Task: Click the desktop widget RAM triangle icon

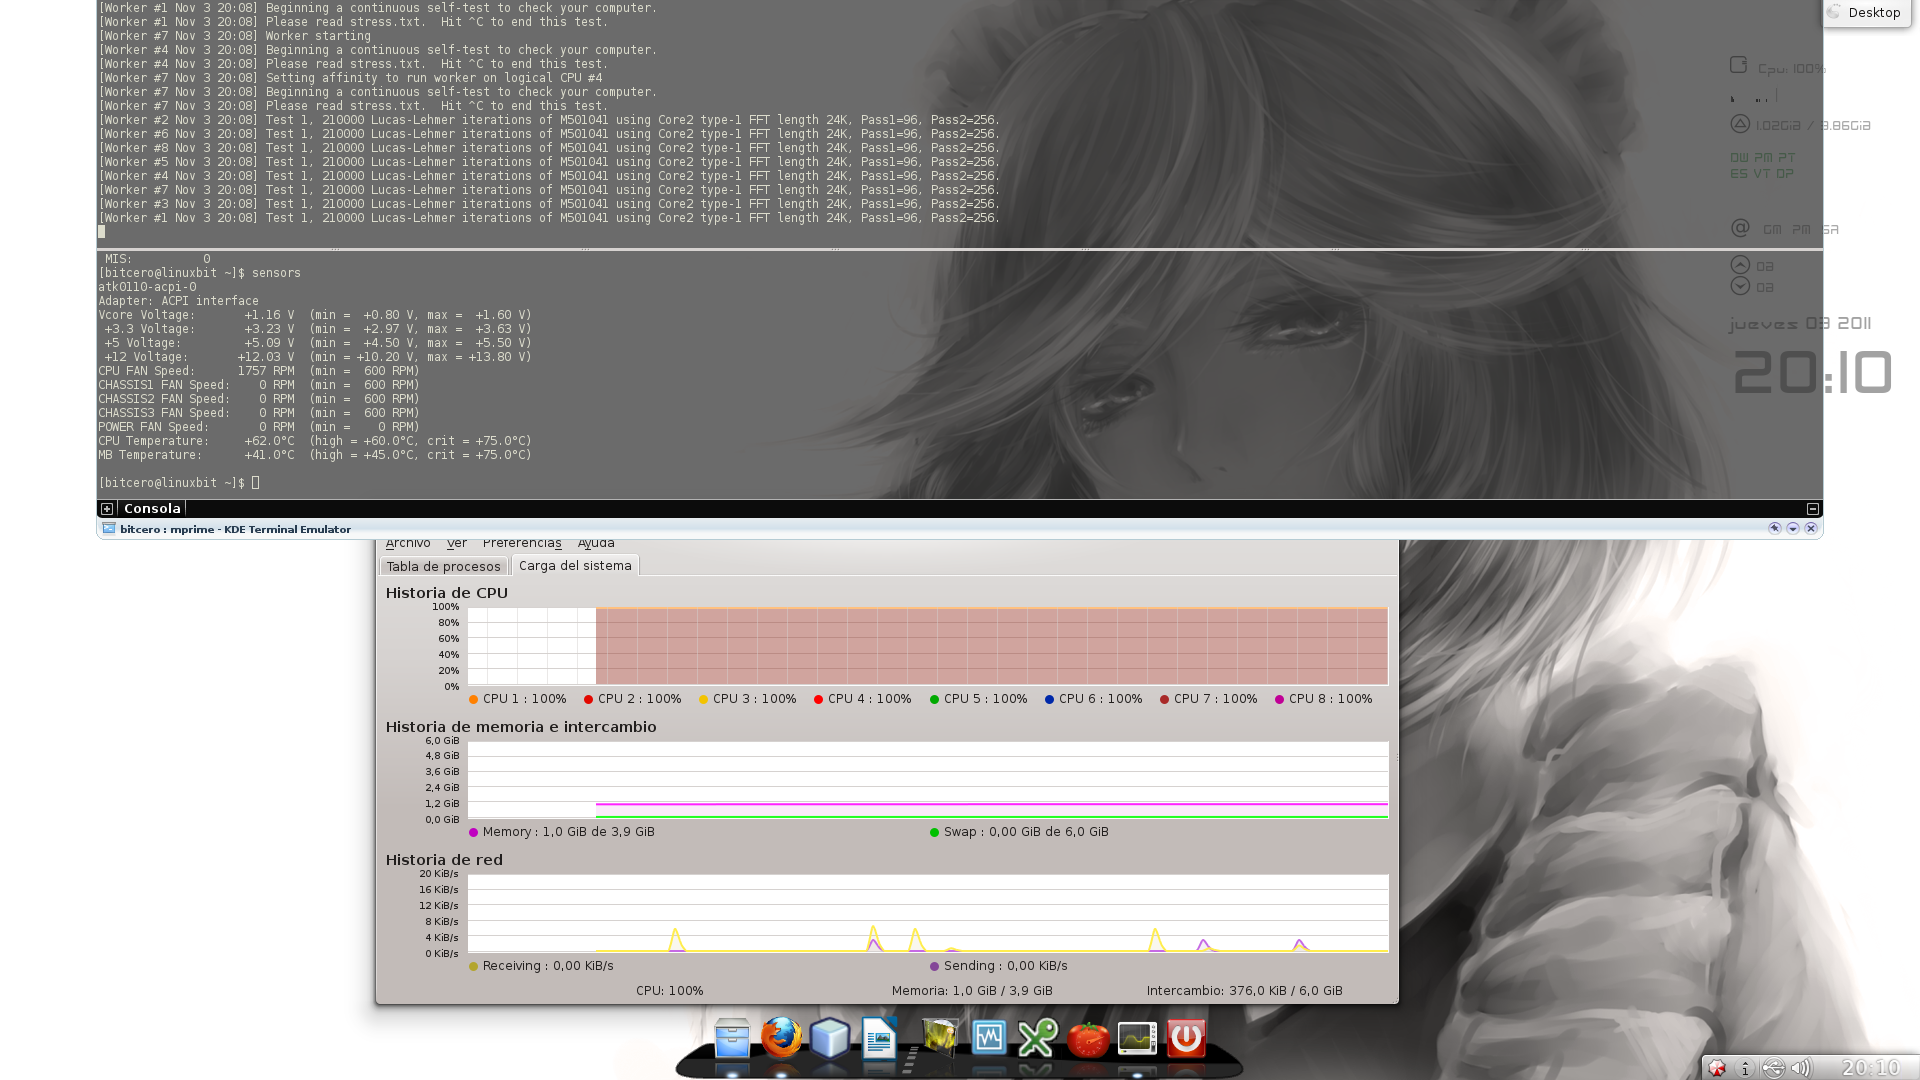Action: [1740, 124]
